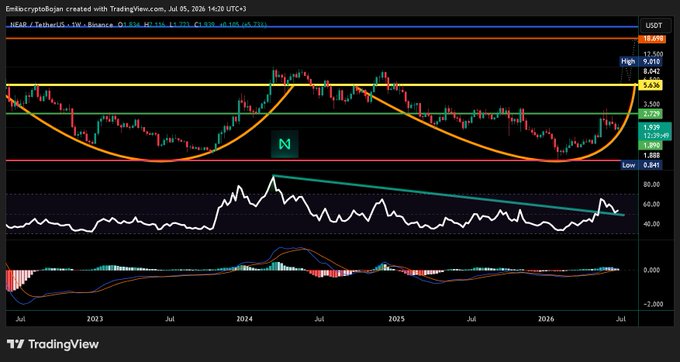Click the 12.500 price scale value
This screenshot has width=680, height=362.
653,54
